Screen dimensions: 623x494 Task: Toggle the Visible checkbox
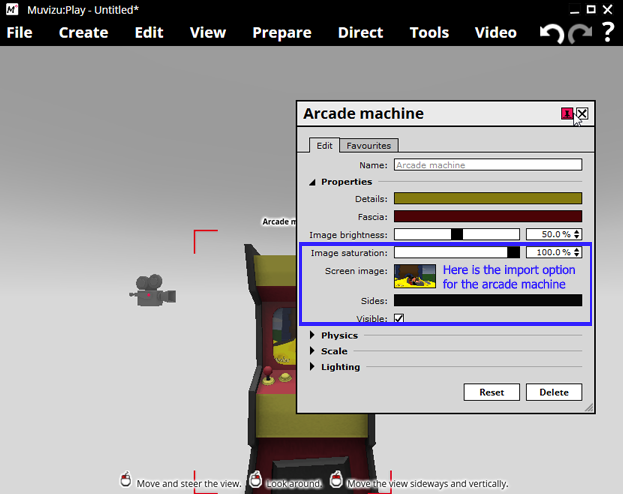coord(399,319)
